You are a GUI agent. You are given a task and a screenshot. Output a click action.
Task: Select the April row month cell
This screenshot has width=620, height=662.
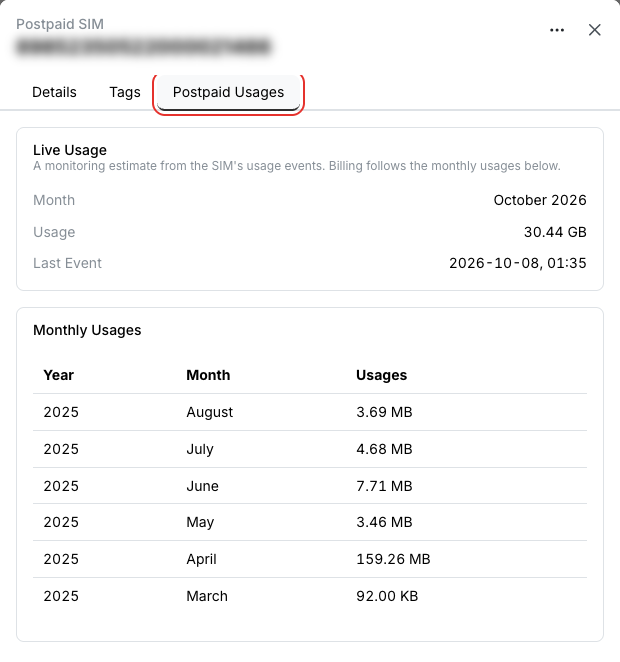201,559
